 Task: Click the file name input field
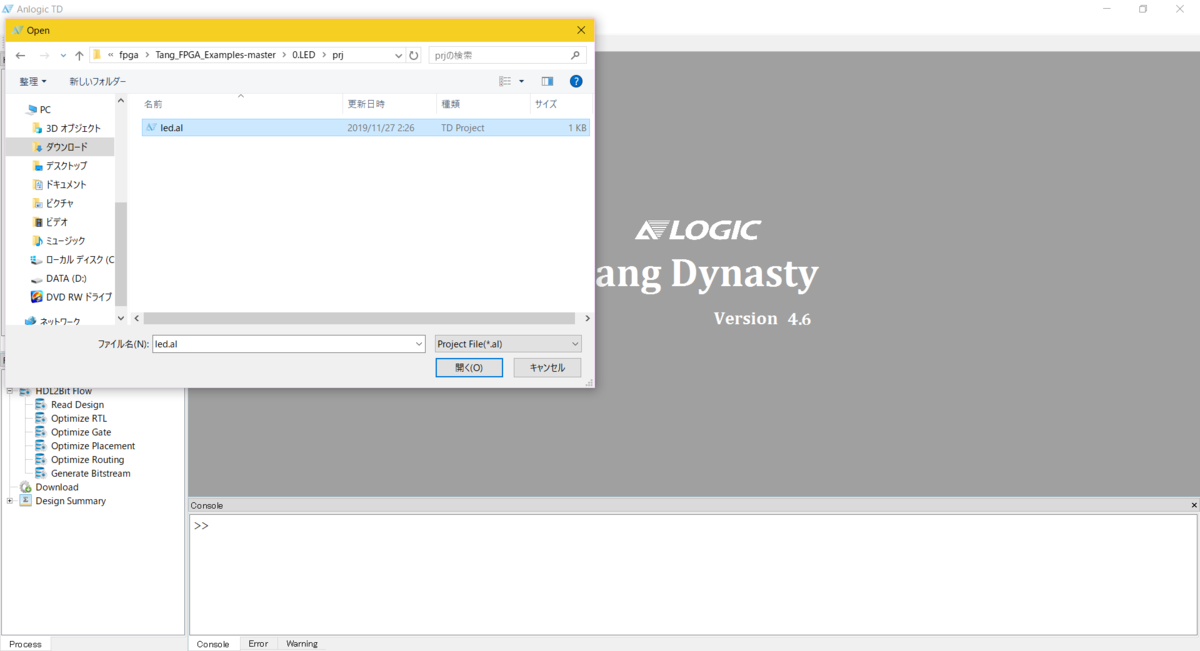[x=282, y=343]
